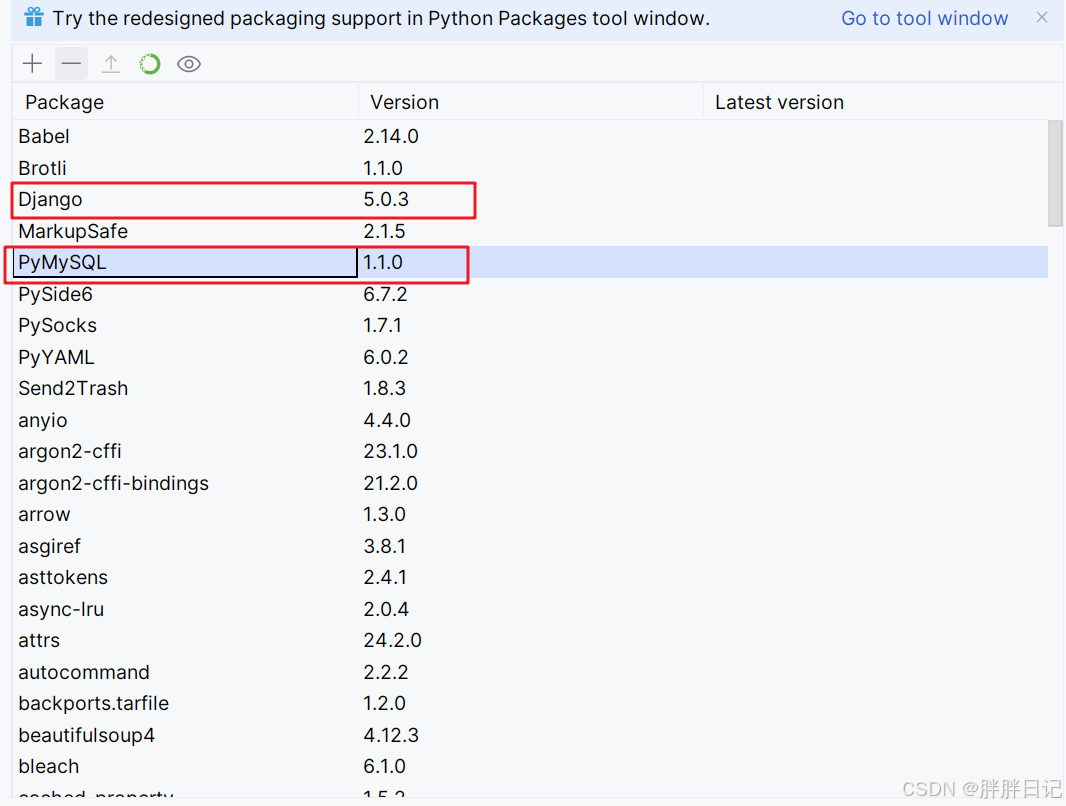The height and width of the screenshot is (806, 1066).
Task: Dismiss the packaging support banner
Action: click(1042, 18)
